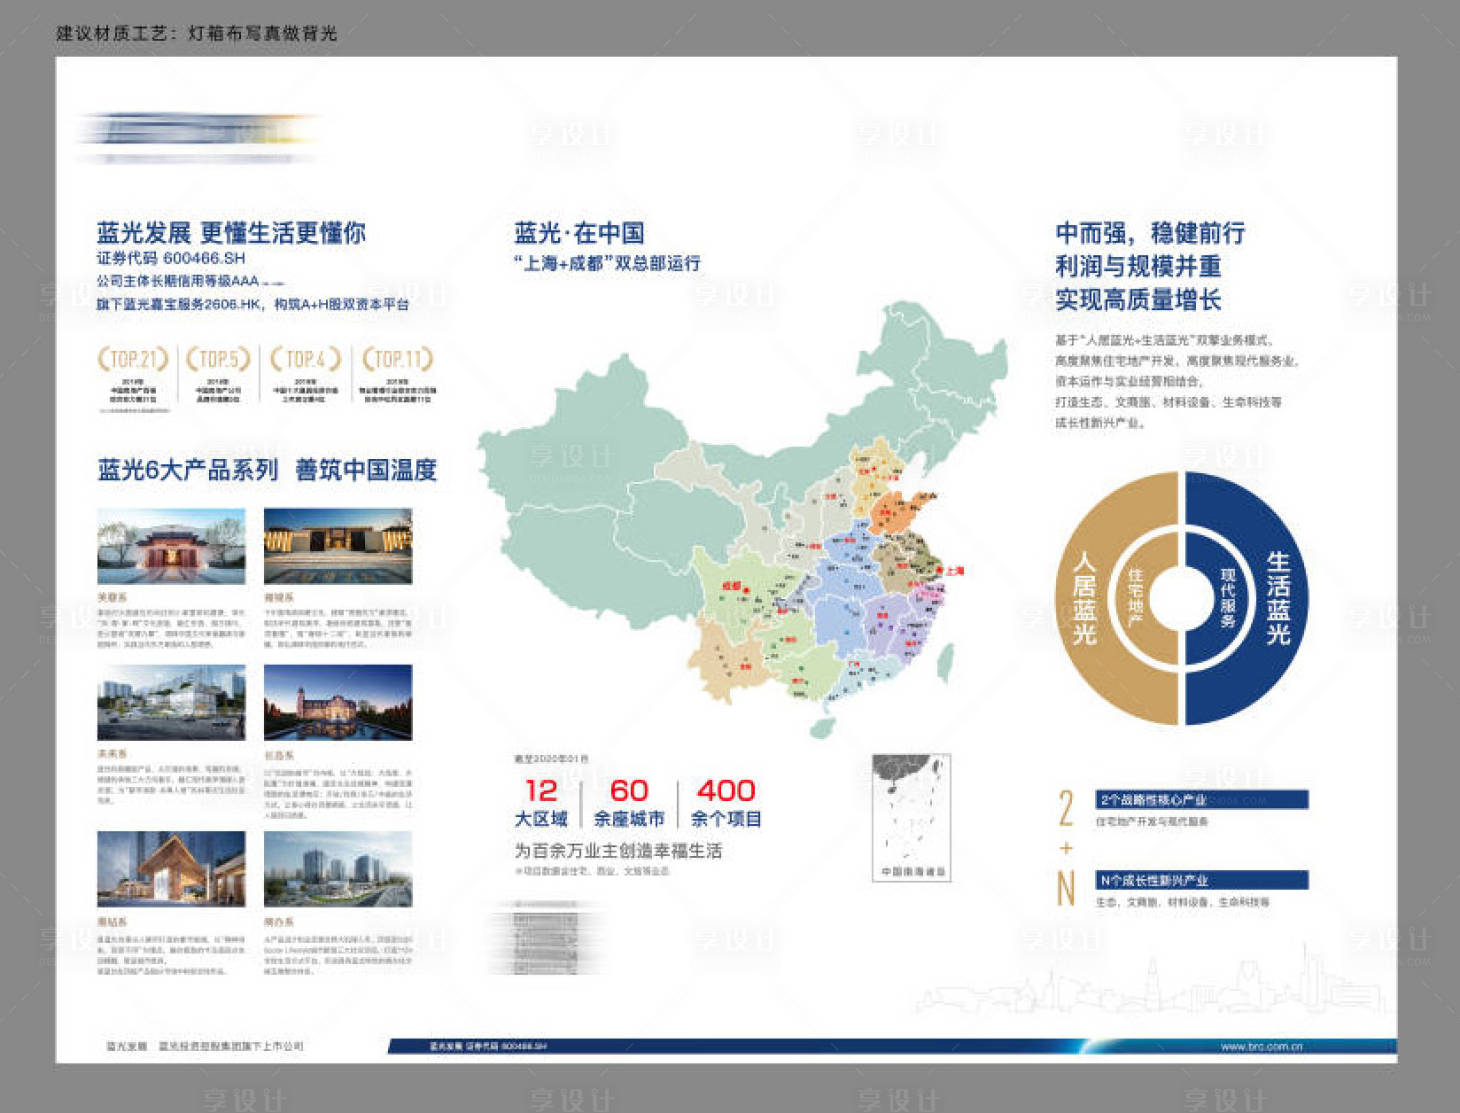Viewport: 1460px width, 1113px height.
Task: Open the glass commercial complex photo
Action: point(171,703)
